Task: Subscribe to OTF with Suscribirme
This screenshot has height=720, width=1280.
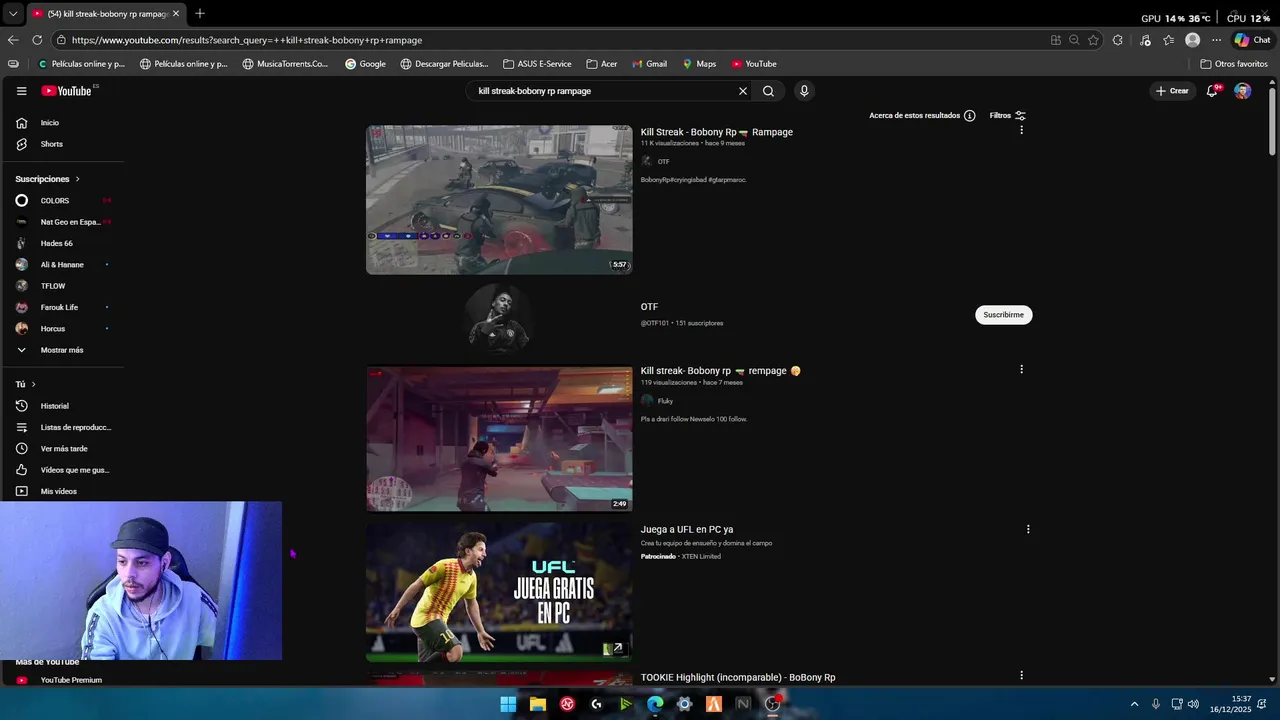Action: 1003,315
